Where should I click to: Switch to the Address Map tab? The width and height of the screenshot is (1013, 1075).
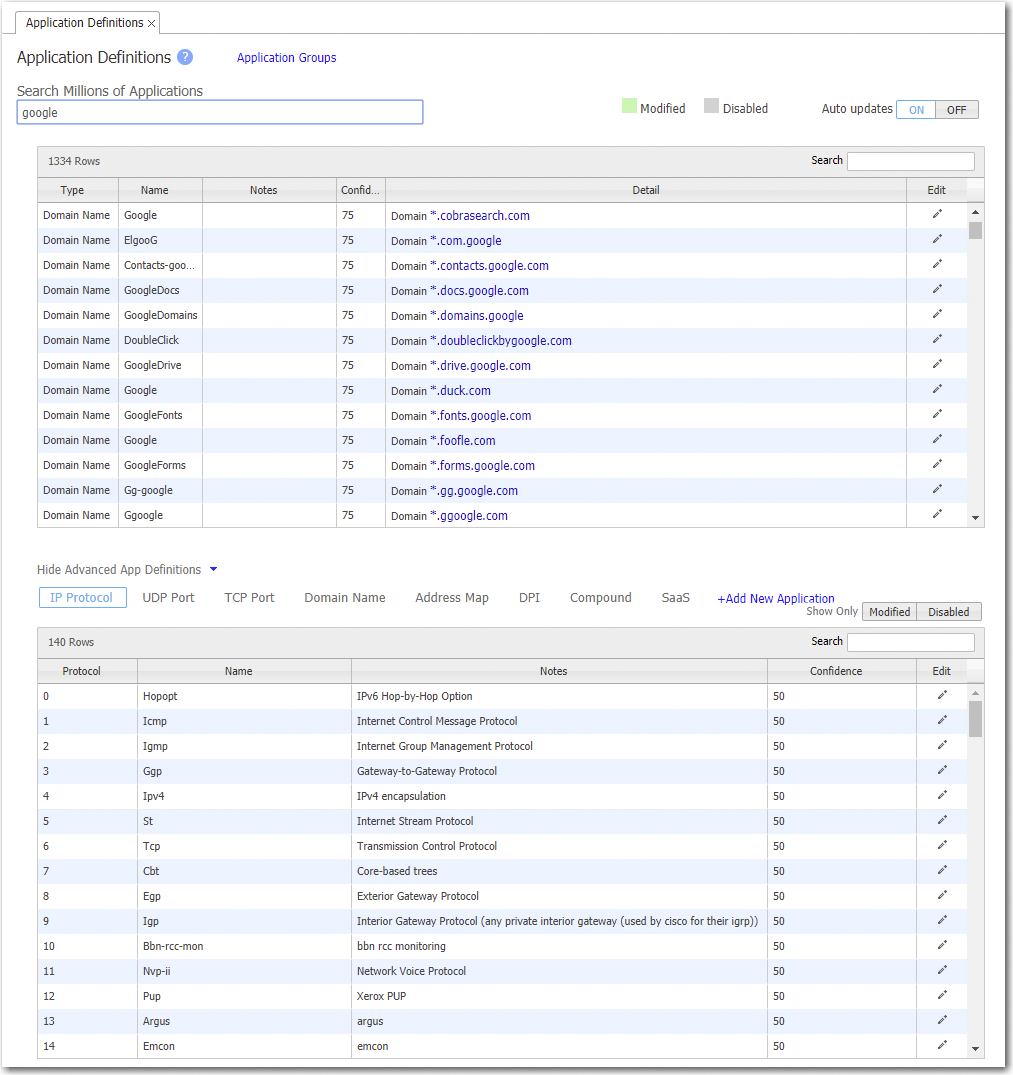coord(452,597)
